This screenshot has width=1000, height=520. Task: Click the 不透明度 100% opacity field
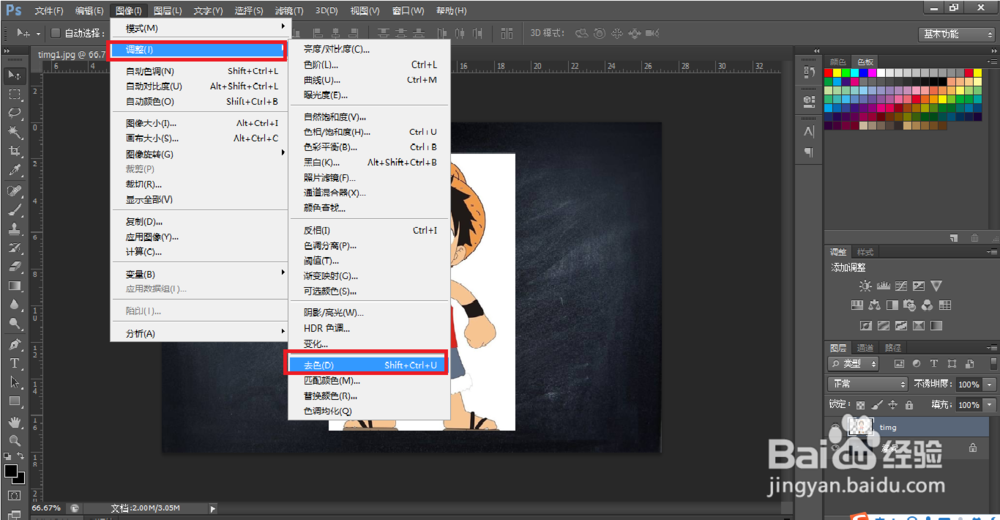click(969, 384)
